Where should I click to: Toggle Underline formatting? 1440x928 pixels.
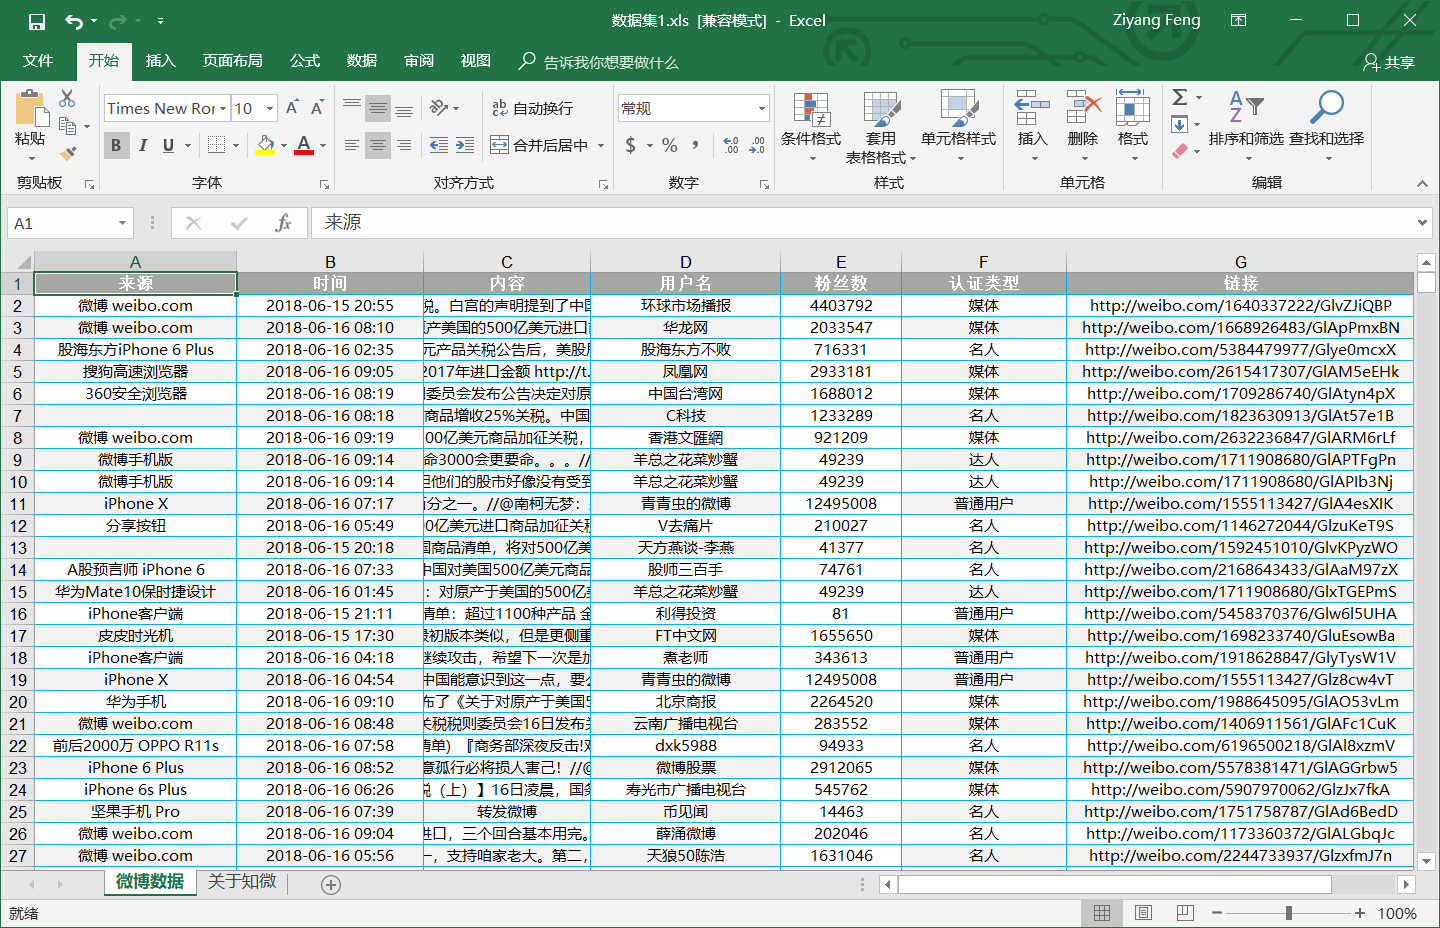tap(168, 145)
